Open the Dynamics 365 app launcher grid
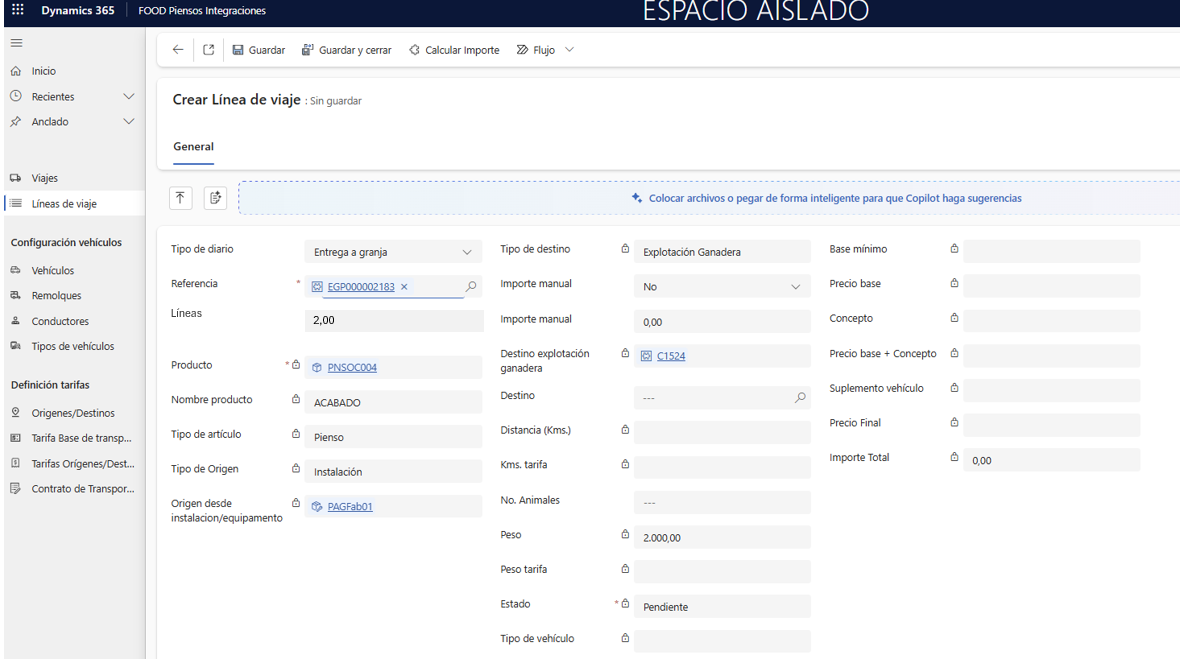The width and height of the screenshot is (1186, 662). 18,10
